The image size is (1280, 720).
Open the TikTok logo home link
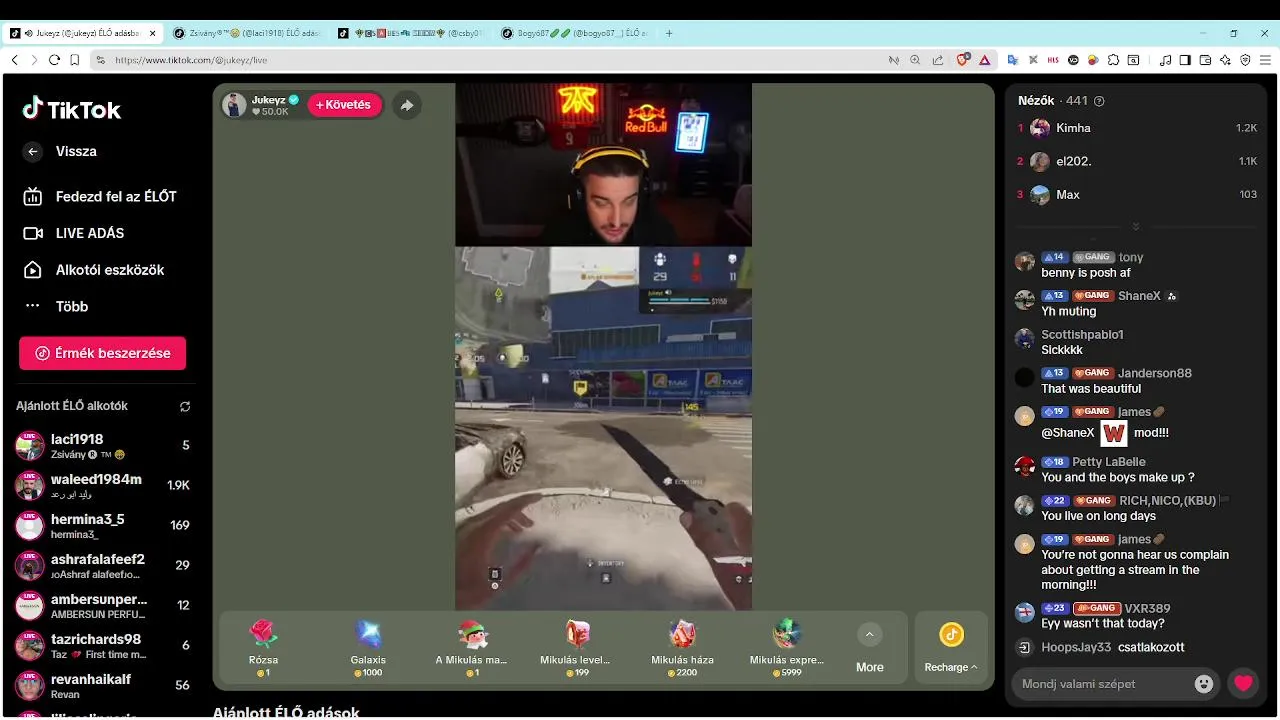pos(71,109)
